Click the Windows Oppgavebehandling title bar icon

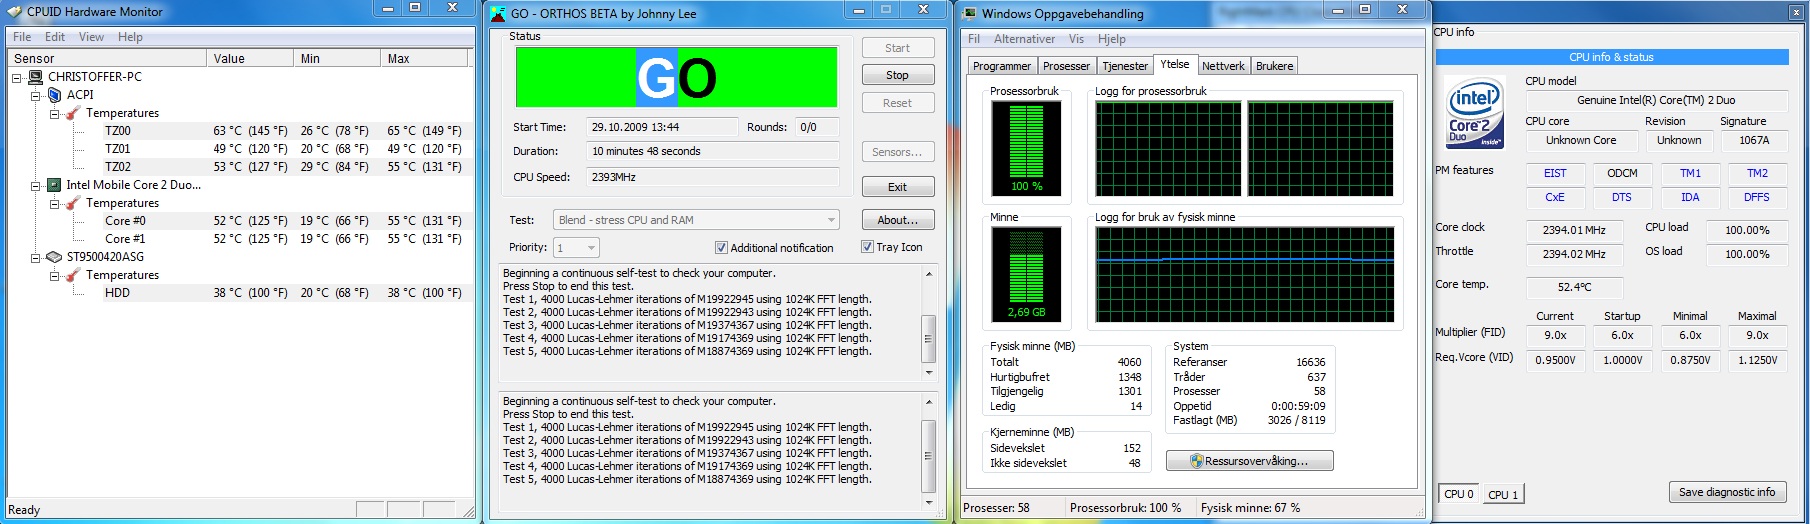click(968, 14)
